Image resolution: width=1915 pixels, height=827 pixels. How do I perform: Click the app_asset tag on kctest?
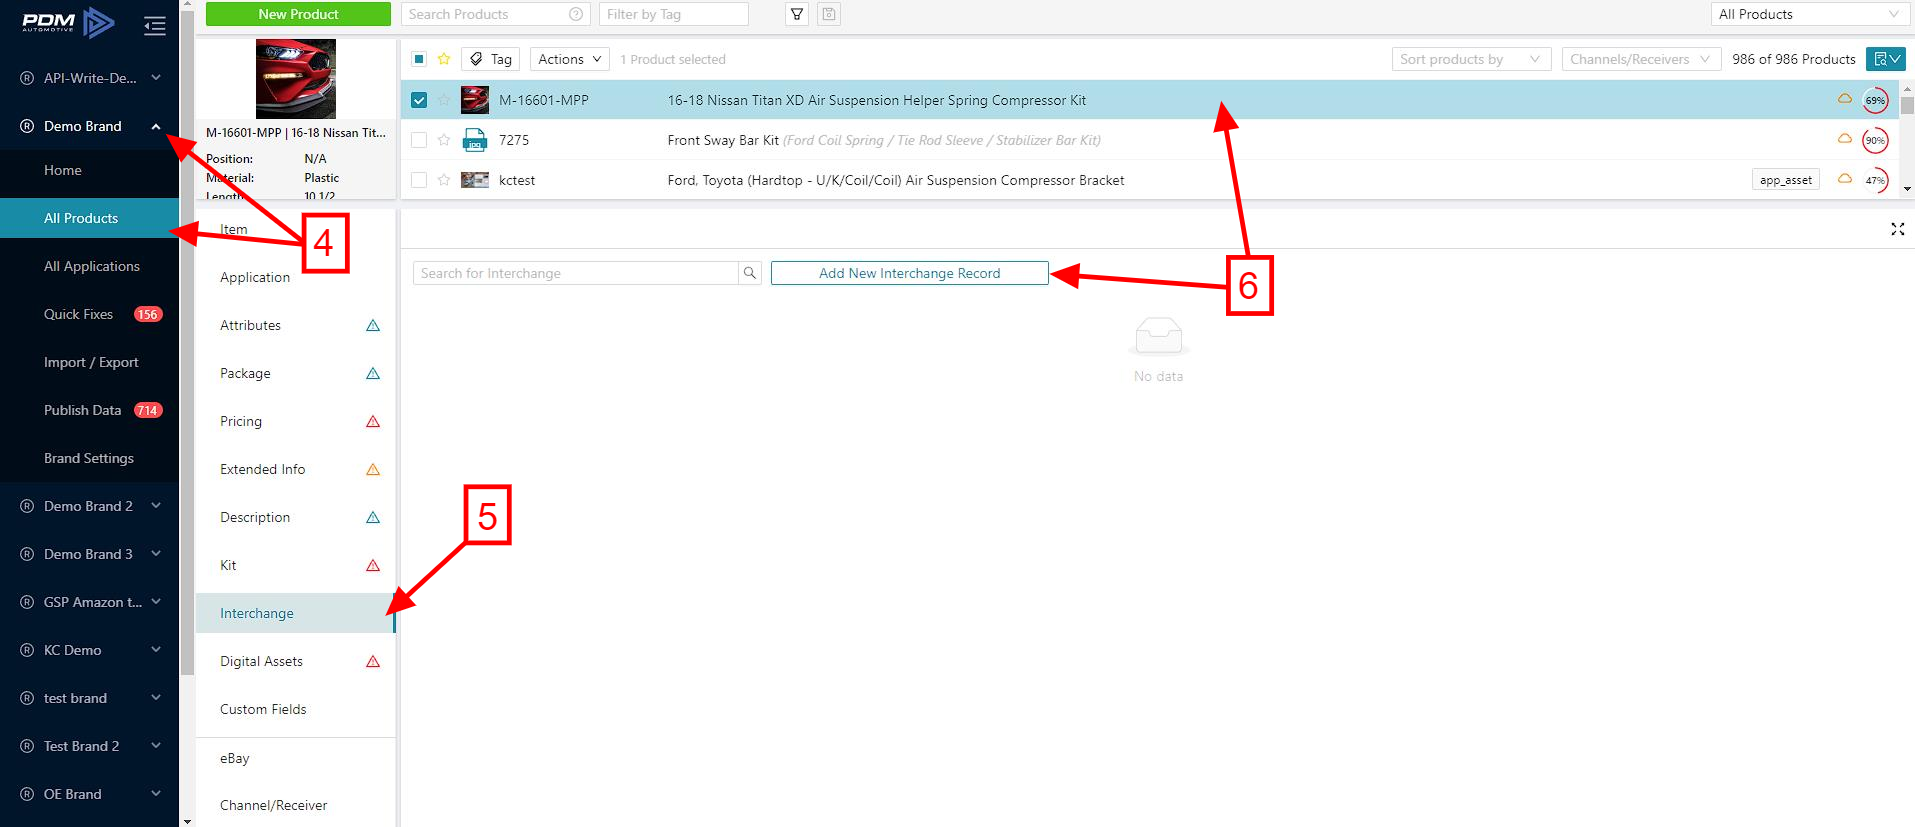(1786, 180)
